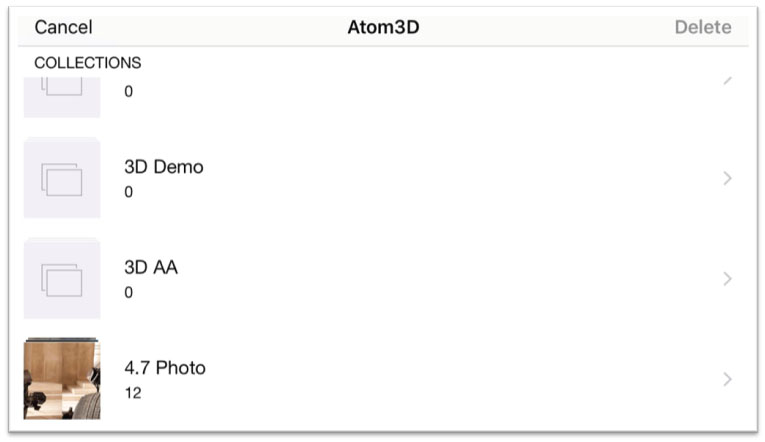Open the 3D AA collection folder icon
The width and height of the screenshot is (765, 442).
coord(62,279)
